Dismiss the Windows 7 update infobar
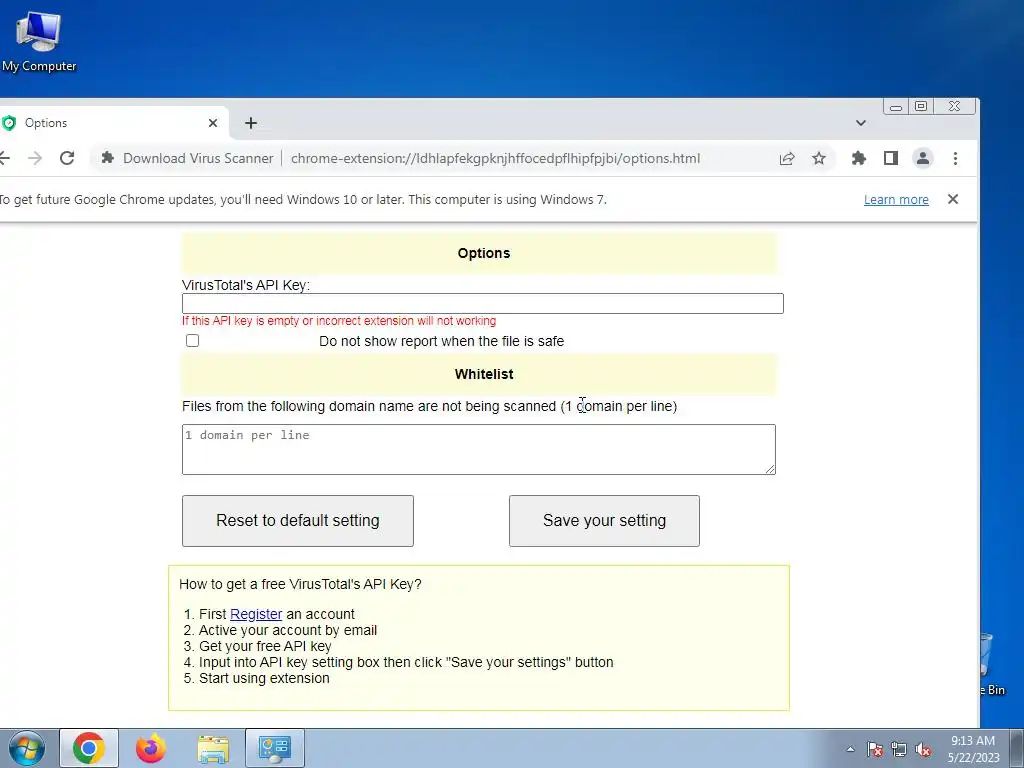The image size is (1024, 768). (953, 199)
